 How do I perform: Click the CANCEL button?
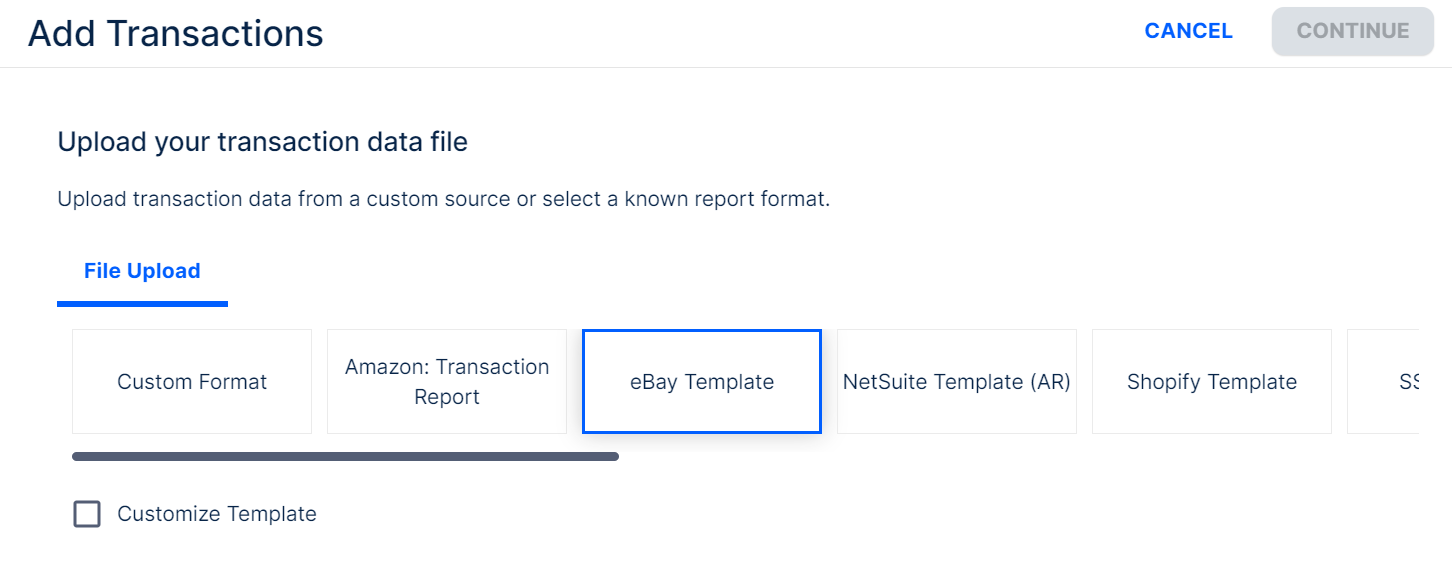click(x=1188, y=31)
